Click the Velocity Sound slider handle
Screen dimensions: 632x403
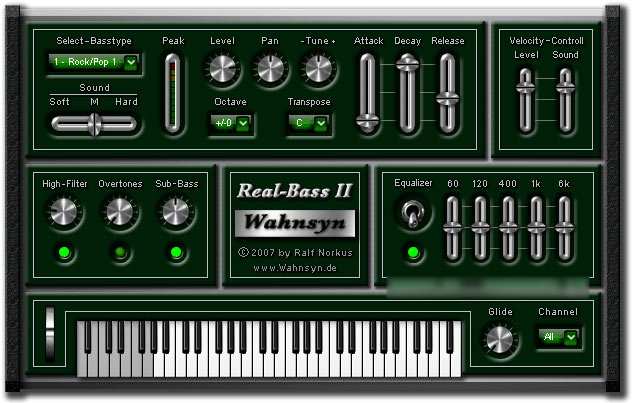click(565, 86)
